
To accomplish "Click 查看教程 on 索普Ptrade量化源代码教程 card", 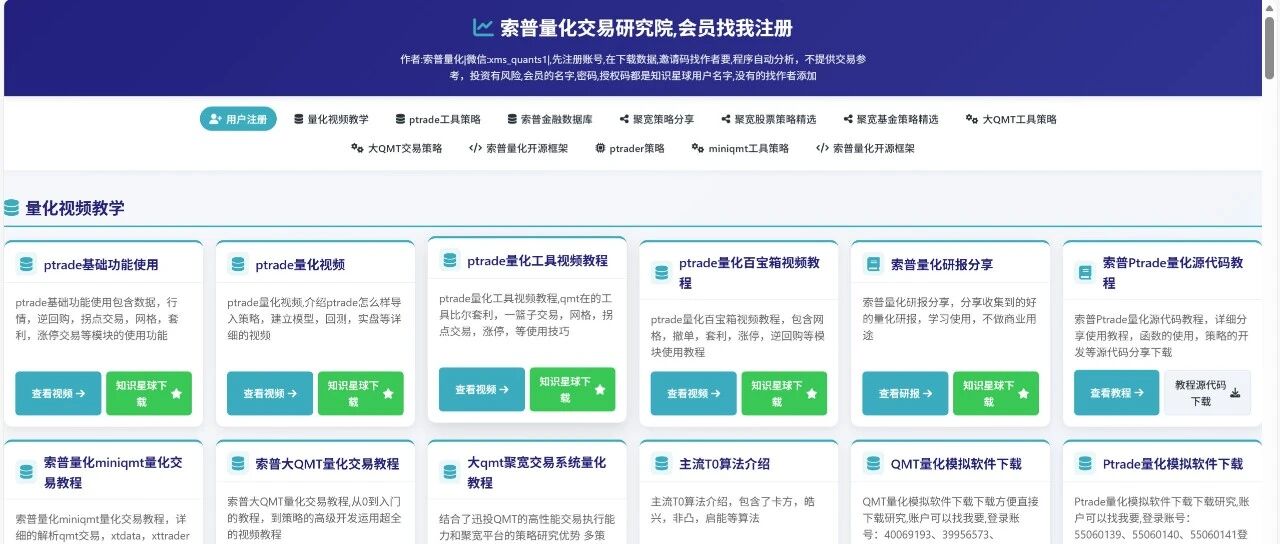I will point(1117,393).
